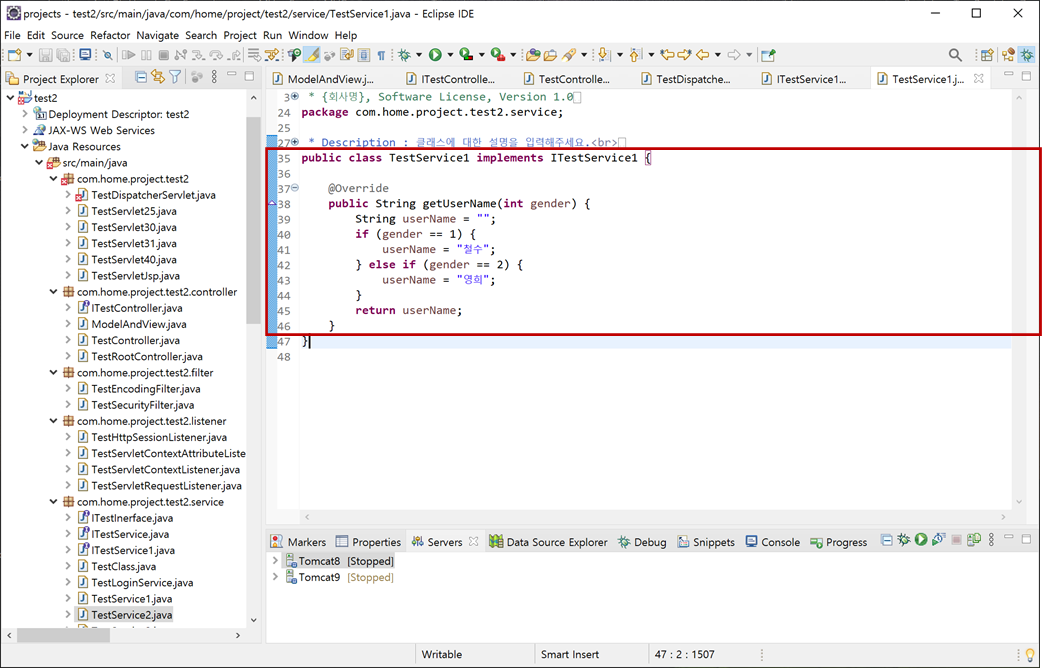1042x668 pixels.
Task: Collapse the com.home.project.test2.controller package
Action: tap(54, 292)
